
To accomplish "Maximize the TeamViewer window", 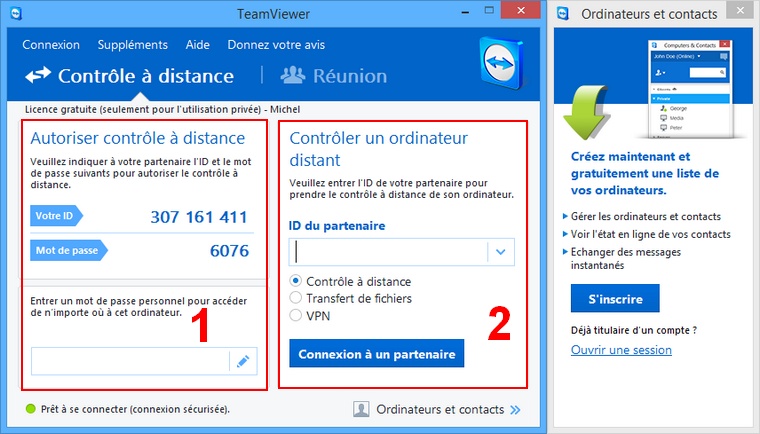I will tap(489, 11).
